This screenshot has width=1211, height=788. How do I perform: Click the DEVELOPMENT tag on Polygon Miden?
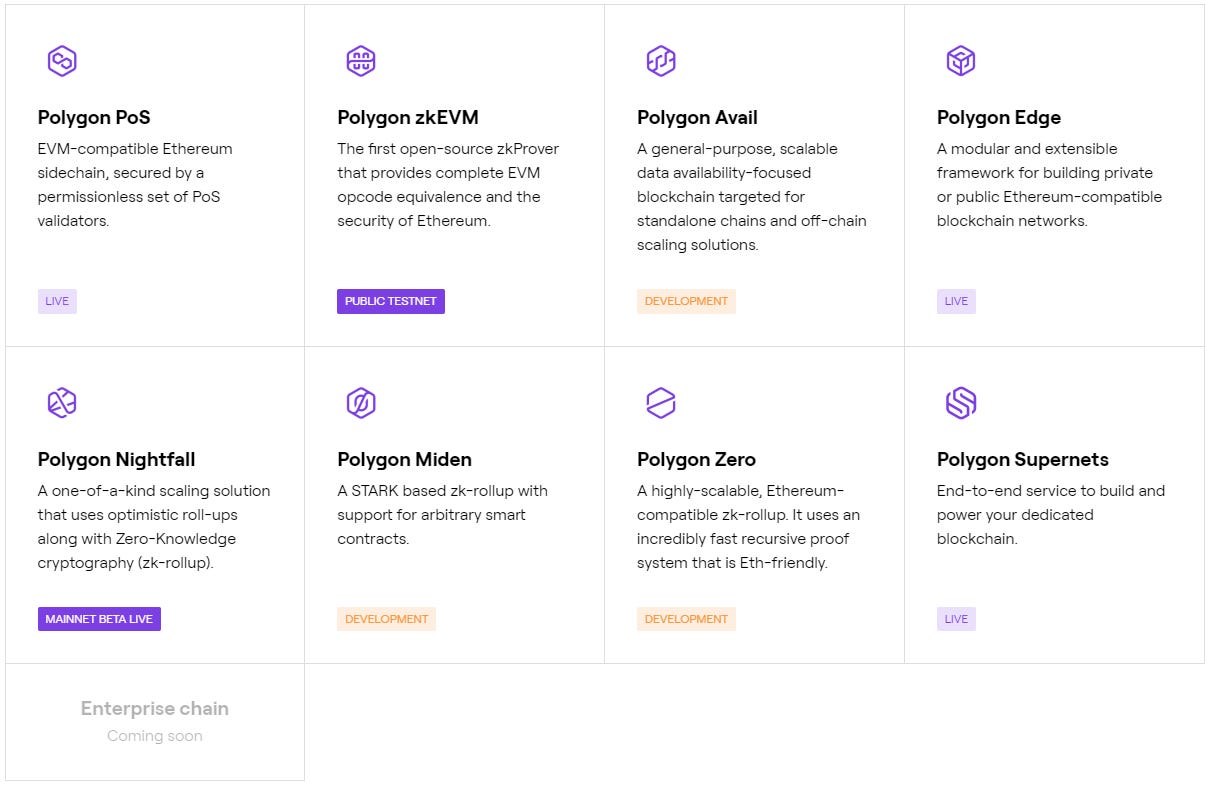tap(386, 619)
